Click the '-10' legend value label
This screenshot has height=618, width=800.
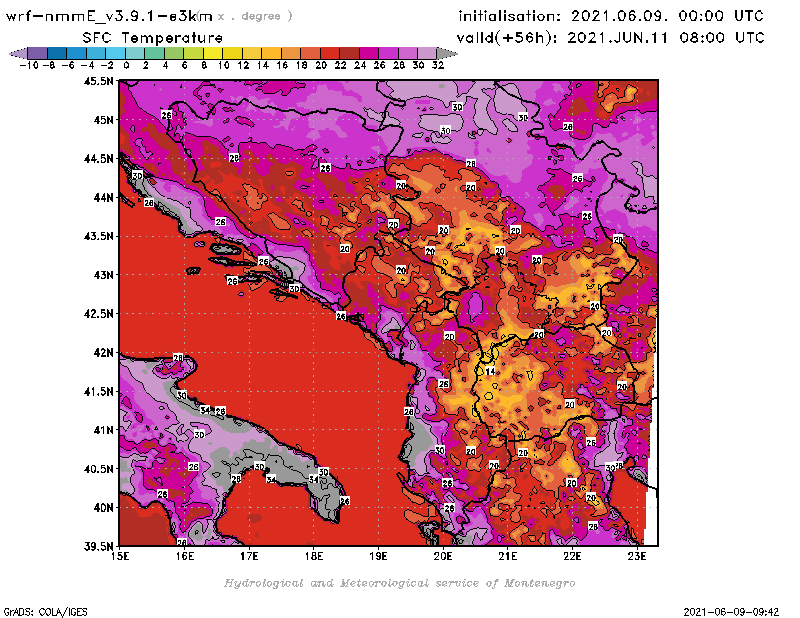pyautogui.click(x=29, y=65)
